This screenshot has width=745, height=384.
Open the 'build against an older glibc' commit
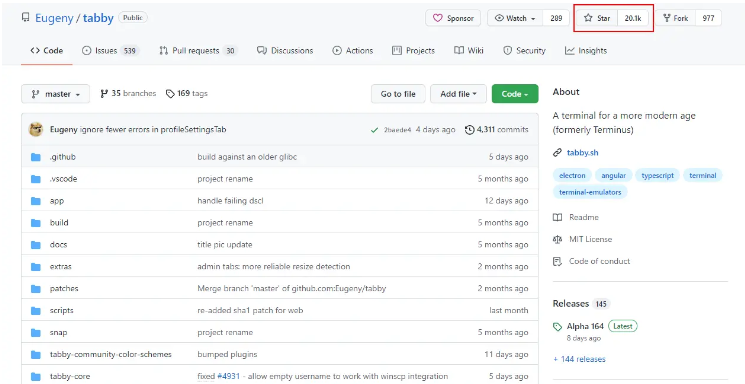(247, 157)
